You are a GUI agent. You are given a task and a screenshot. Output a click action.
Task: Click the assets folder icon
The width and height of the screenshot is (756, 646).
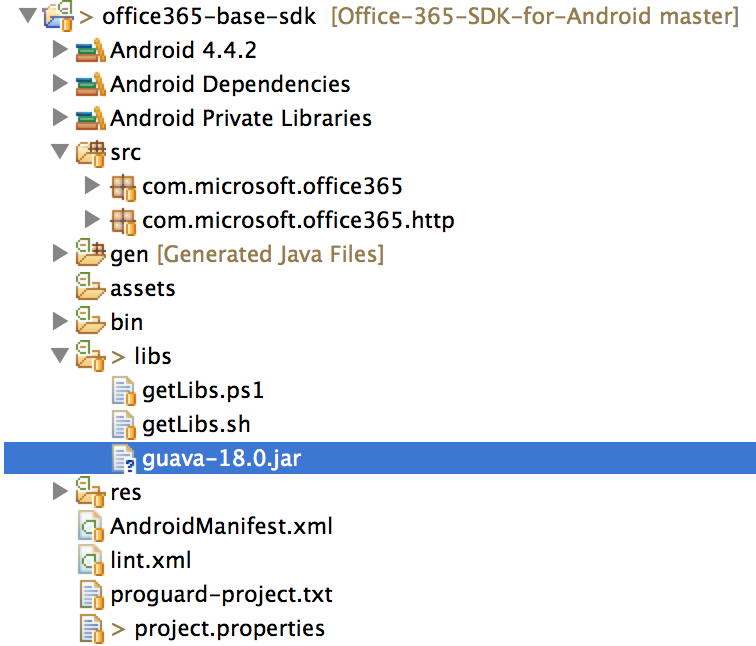(90, 286)
